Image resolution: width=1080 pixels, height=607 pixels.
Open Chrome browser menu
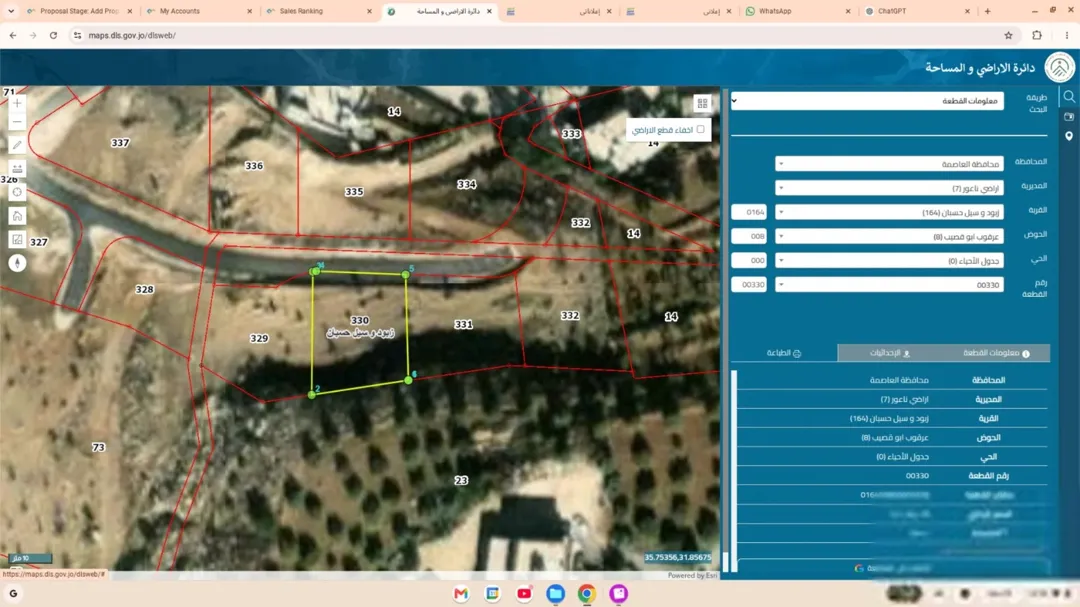(x=1067, y=35)
